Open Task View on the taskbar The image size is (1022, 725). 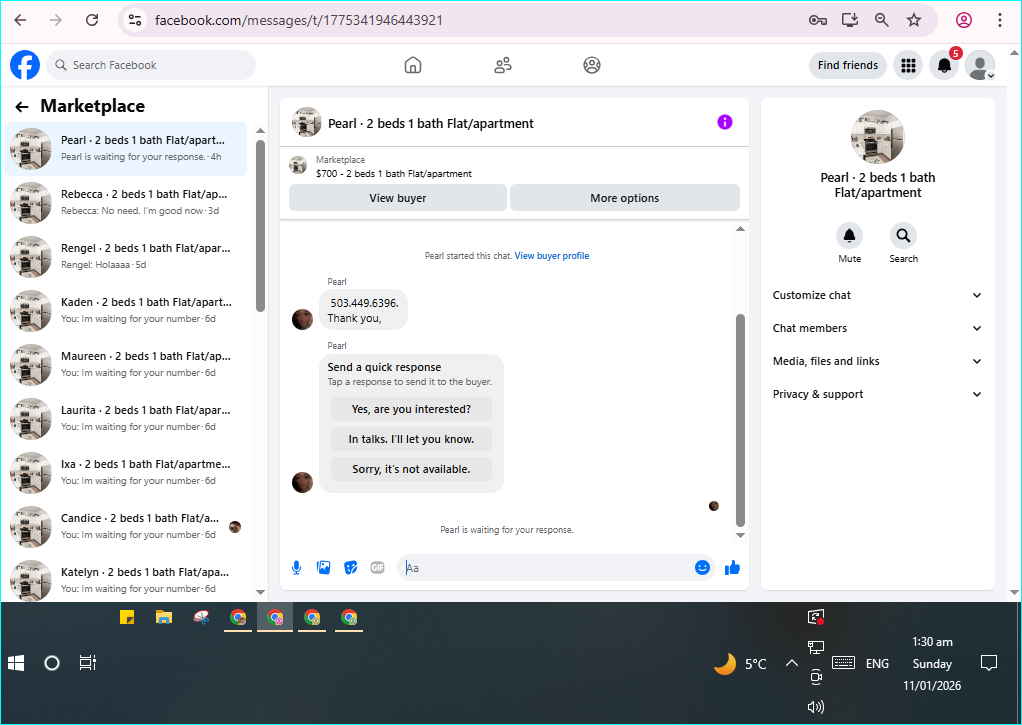click(87, 663)
